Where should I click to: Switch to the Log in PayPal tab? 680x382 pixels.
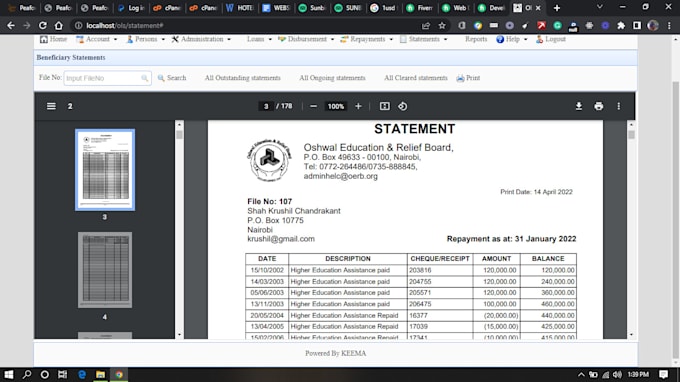[131, 8]
